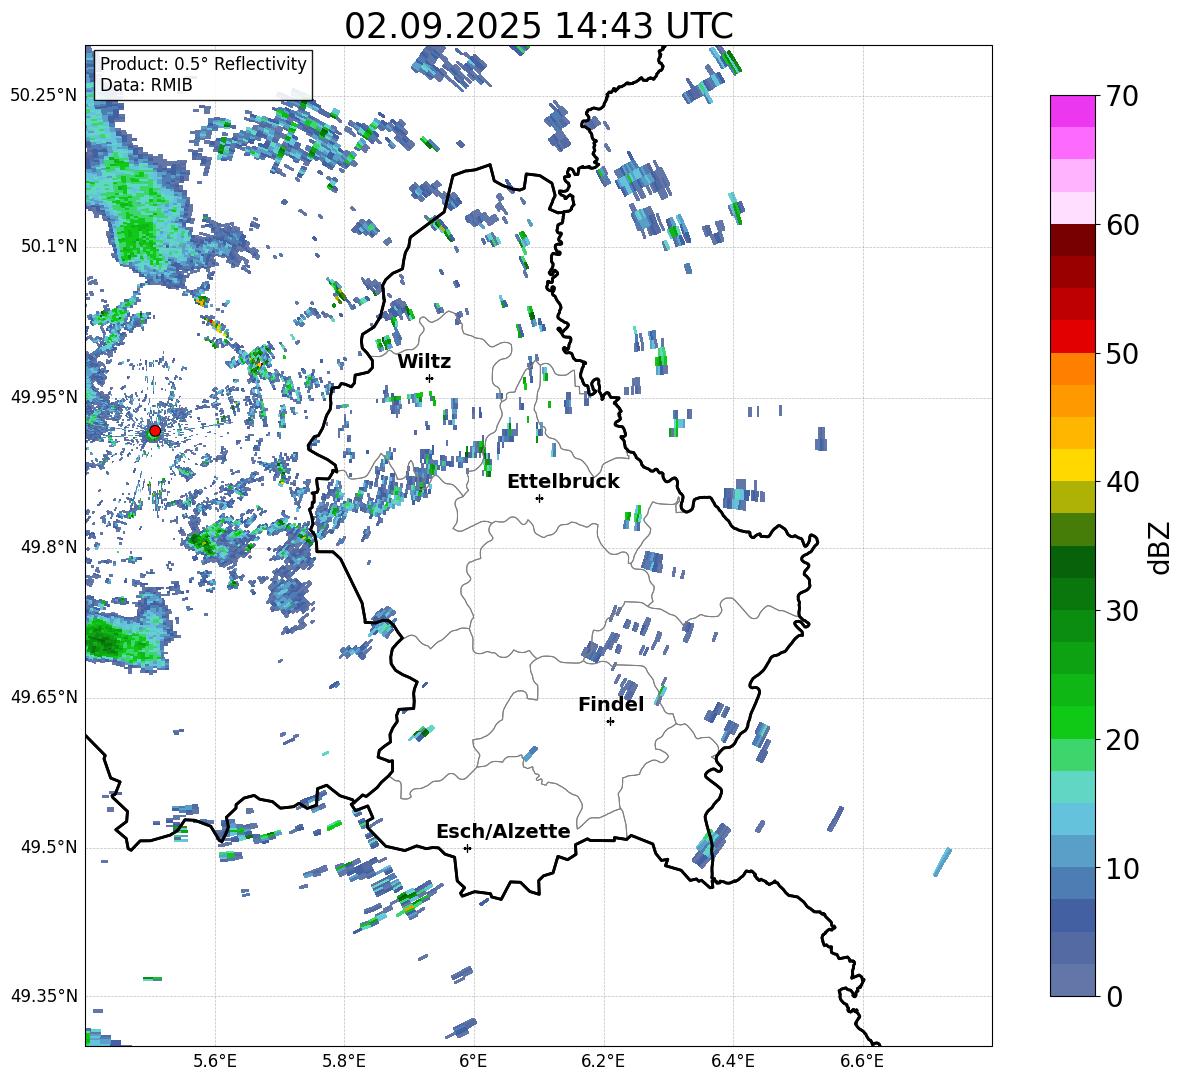Click the 49.95°N latitude label

pos(44,397)
